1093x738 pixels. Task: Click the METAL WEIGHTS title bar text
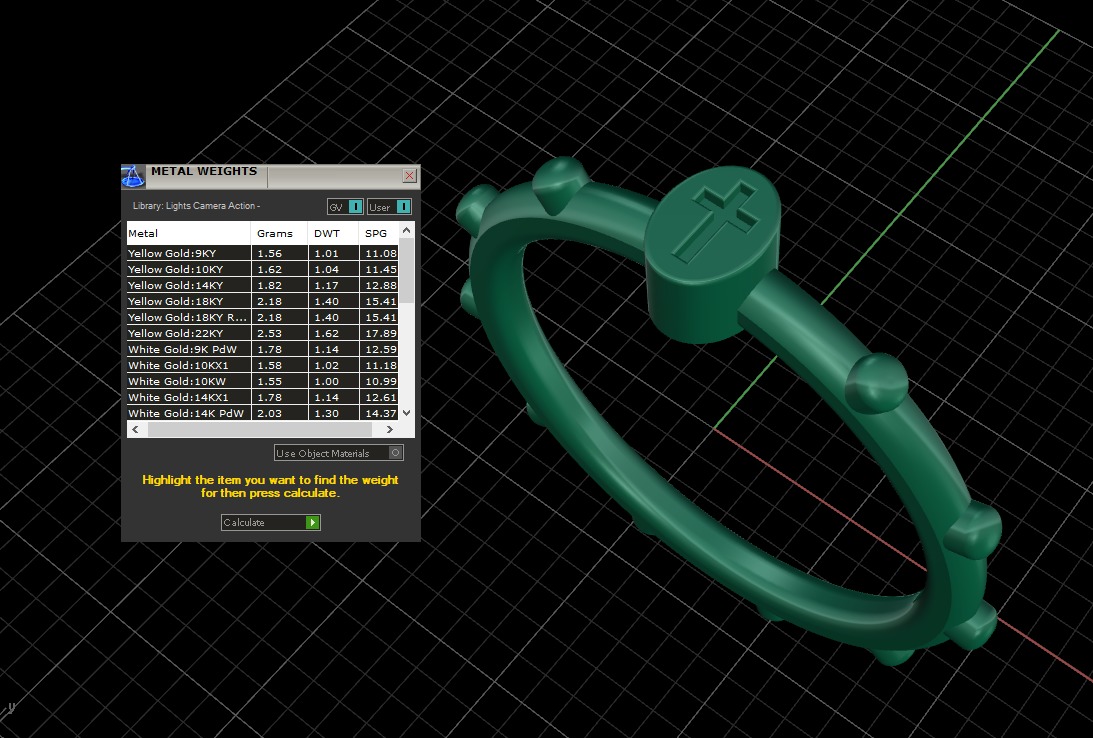(x=204, y=171)
